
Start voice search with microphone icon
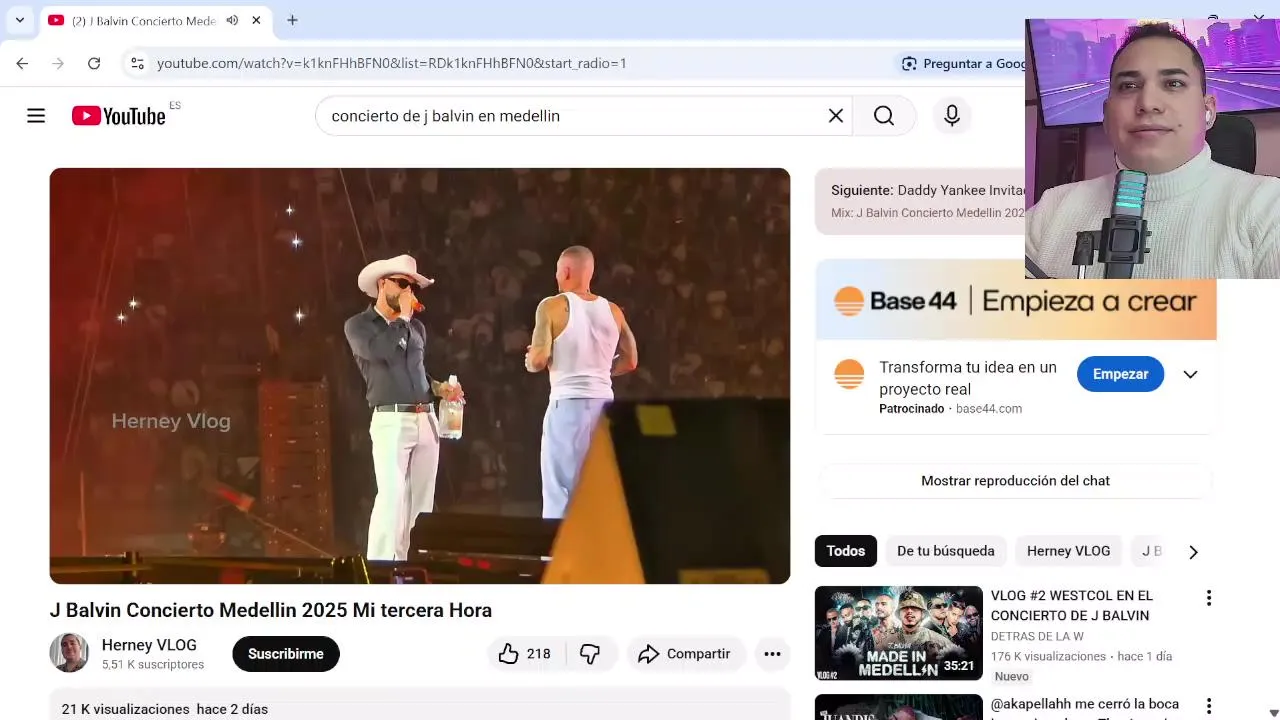(x=952, y=116)
